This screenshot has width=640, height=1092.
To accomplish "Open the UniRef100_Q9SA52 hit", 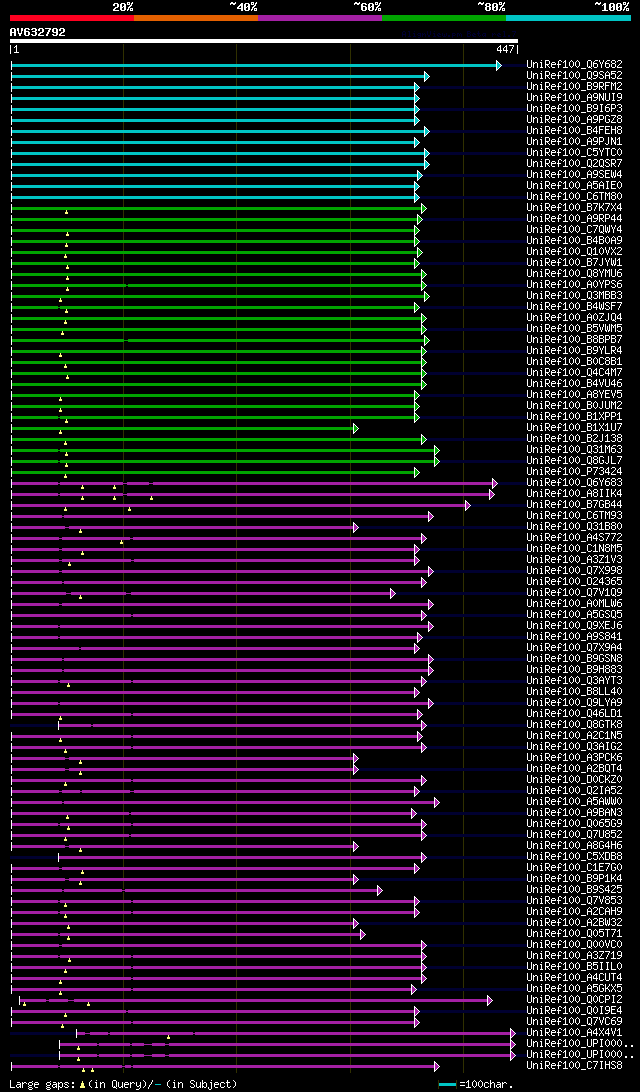I will tap(575, 76).
